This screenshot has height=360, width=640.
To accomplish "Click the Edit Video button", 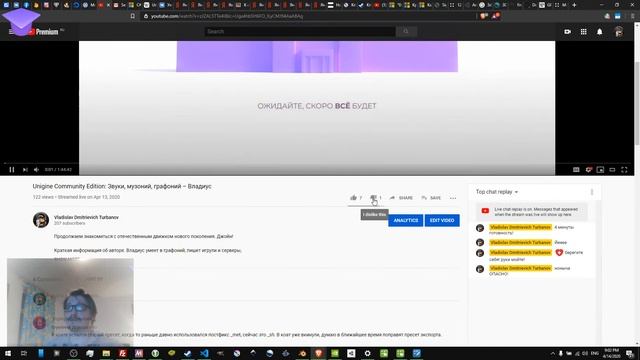I will point(442,220).
